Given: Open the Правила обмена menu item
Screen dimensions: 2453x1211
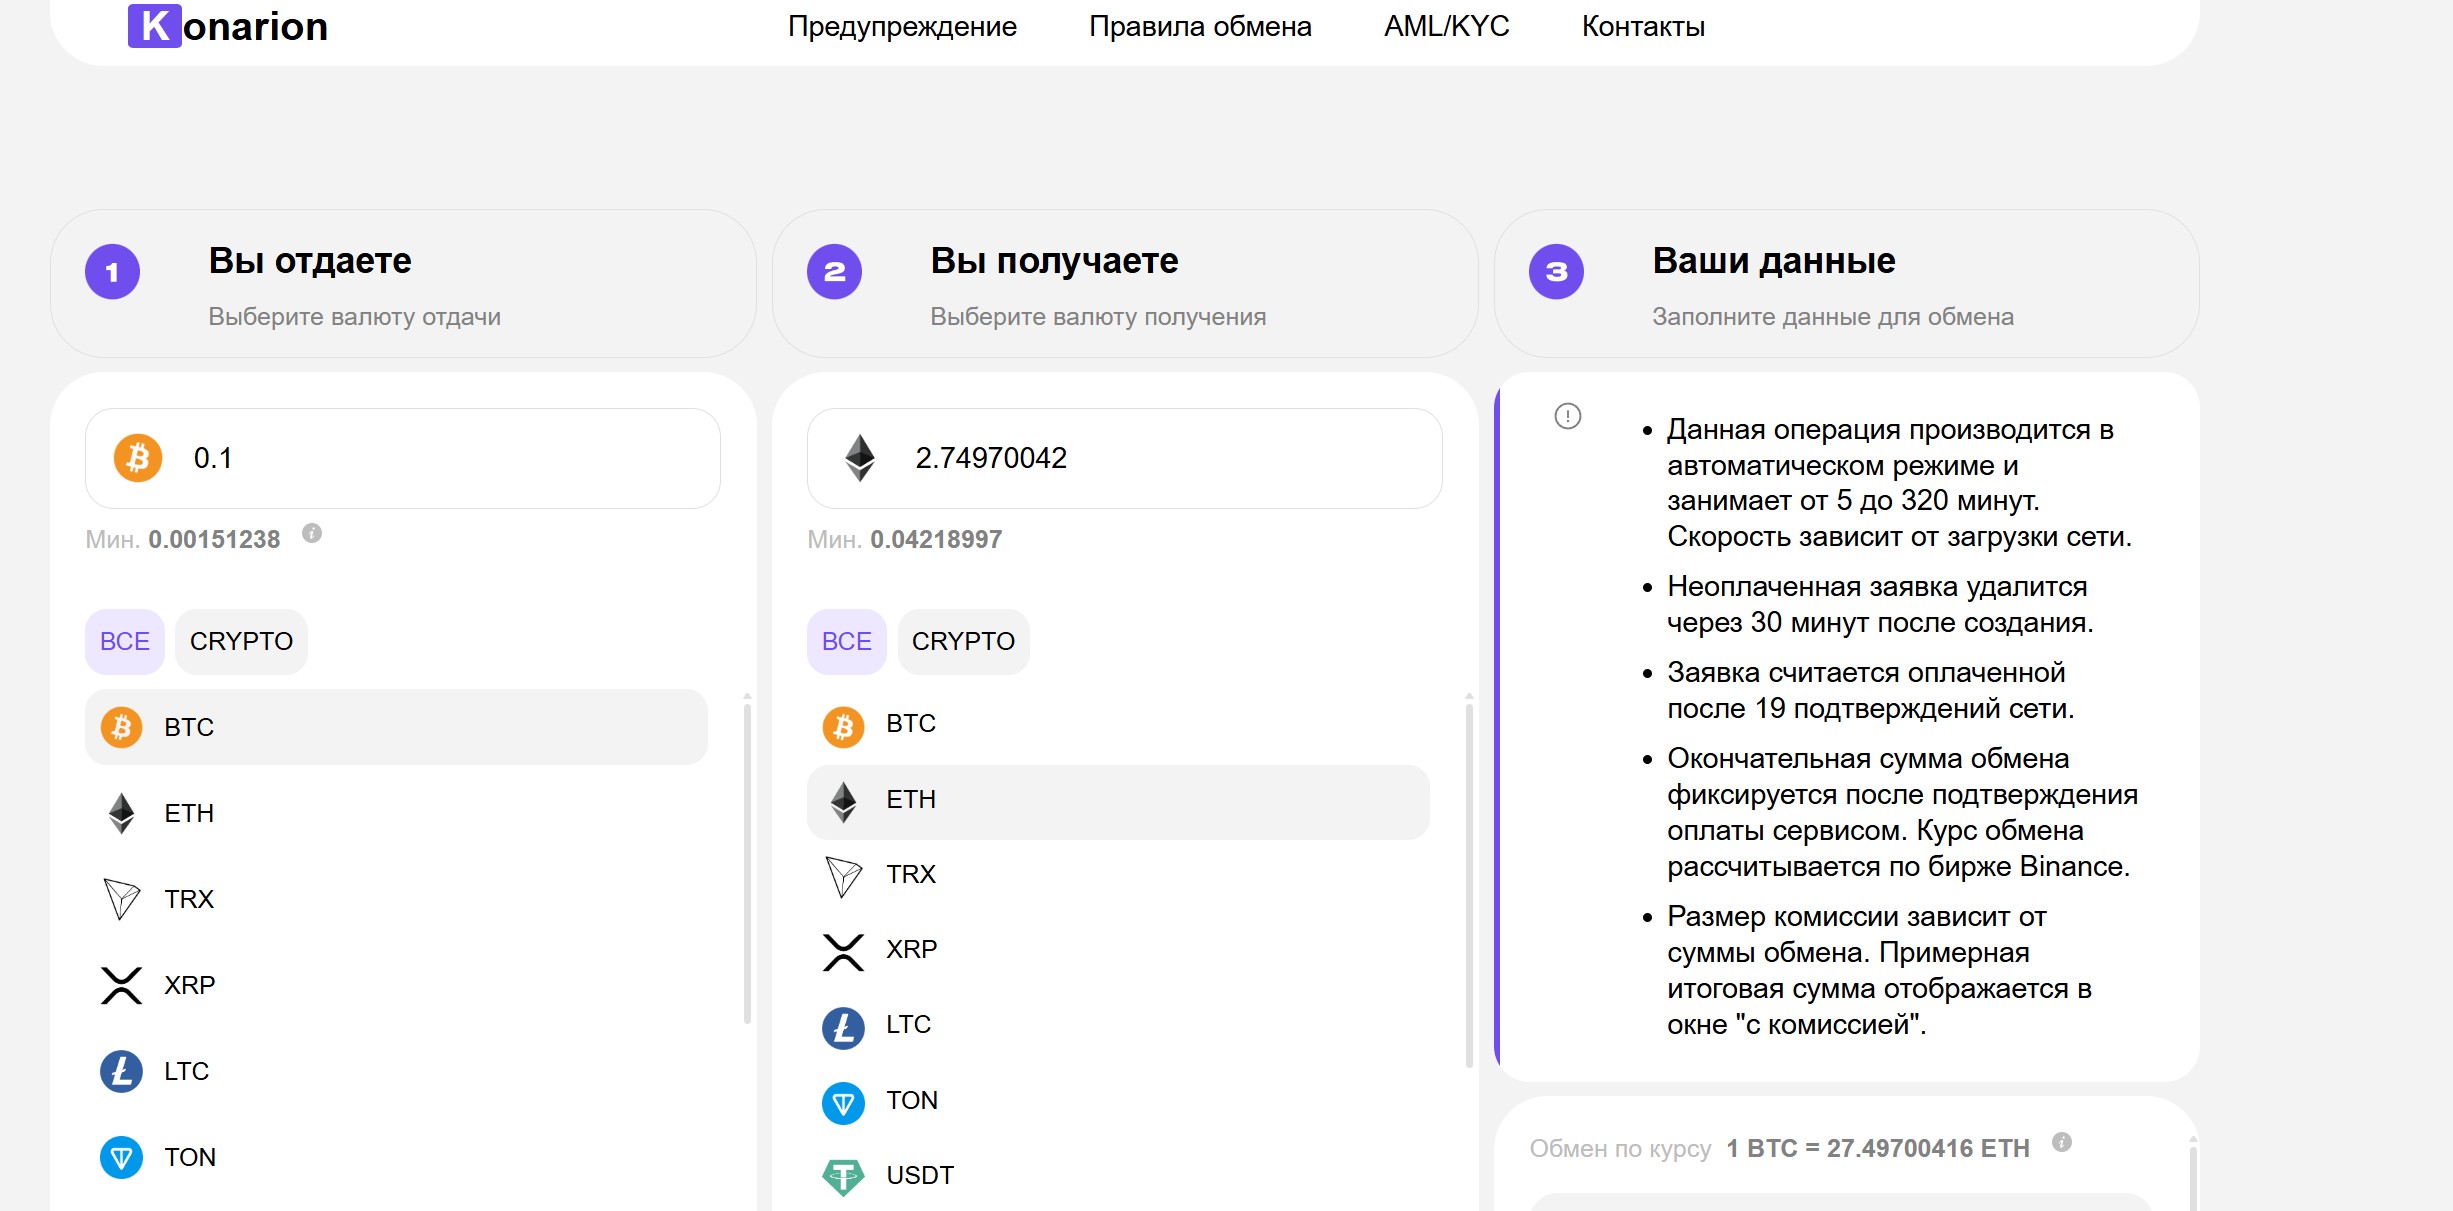Looking at the screenshot, I should coord(1200,26).
